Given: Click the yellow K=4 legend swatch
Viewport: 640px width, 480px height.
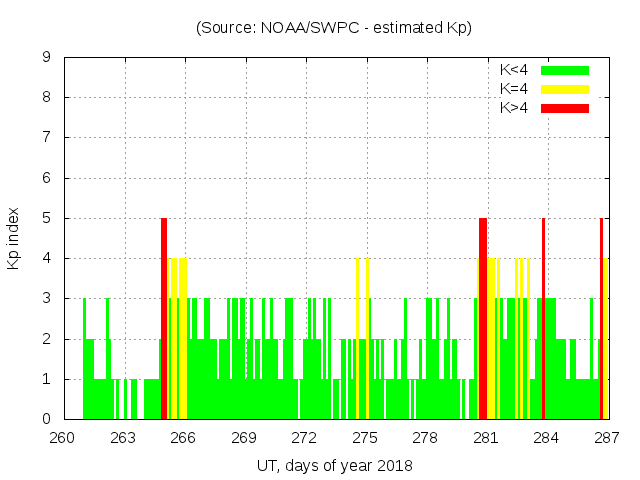Looking at the screenshot, I should pos(565,89).
